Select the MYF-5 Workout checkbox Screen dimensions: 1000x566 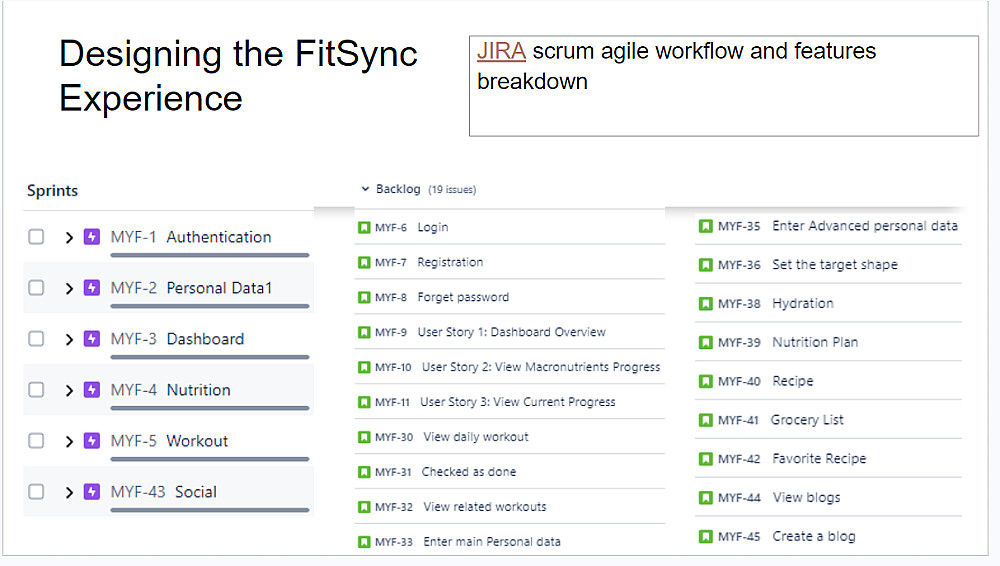(36, 441)
